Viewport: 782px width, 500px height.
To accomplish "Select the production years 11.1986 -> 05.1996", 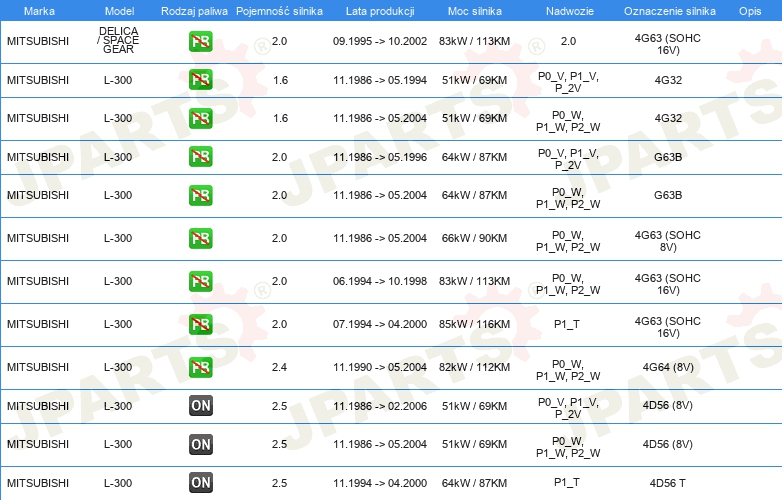I will coord(380,157).
